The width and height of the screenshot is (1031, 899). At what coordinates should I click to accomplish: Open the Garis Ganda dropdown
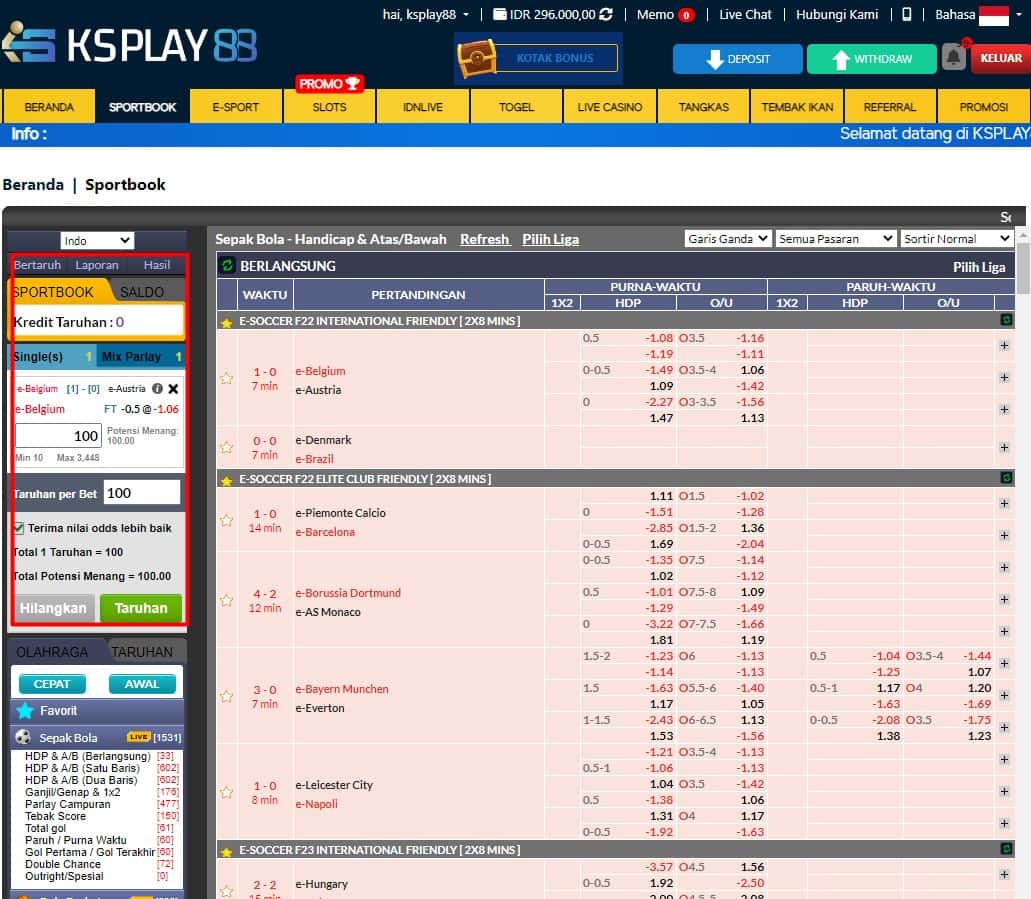point(727,238)
